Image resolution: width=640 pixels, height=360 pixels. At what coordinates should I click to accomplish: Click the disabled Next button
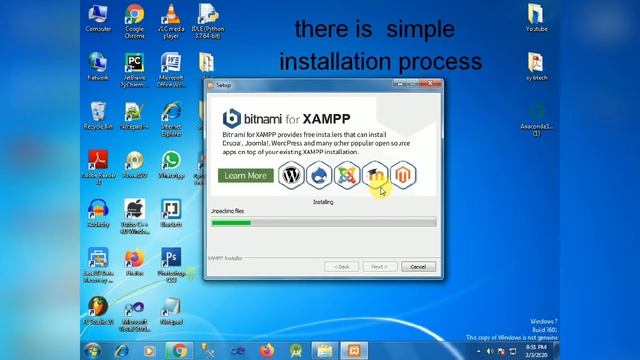pyautogui.click(x=380, y=267)
